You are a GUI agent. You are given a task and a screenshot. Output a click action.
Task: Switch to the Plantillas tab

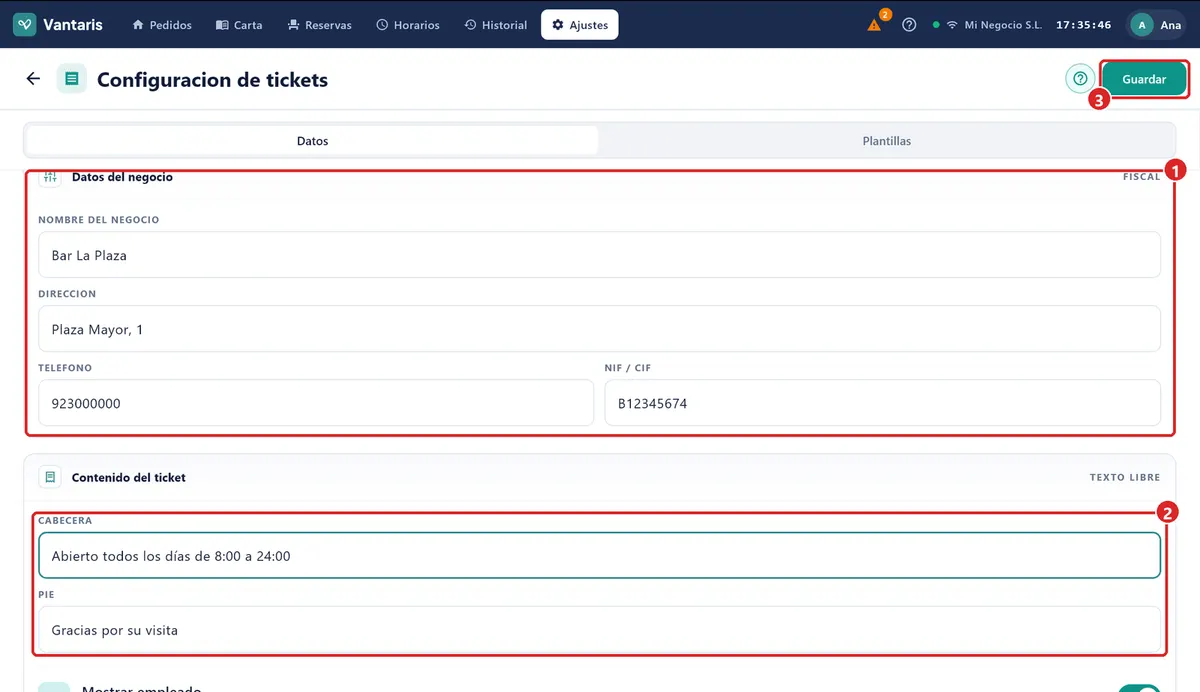coord(887,141)
